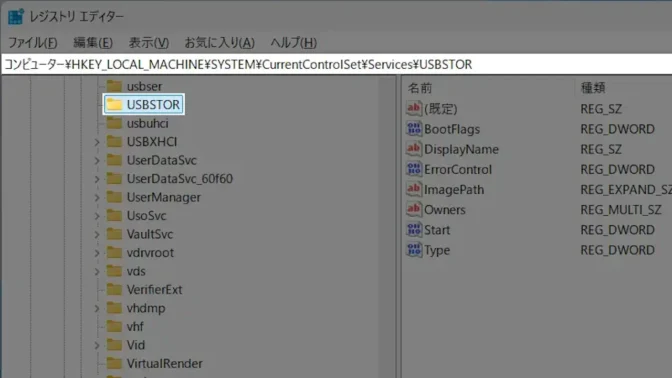
Task: Select the VaultSvc folder icon
Action: point(114,234)
